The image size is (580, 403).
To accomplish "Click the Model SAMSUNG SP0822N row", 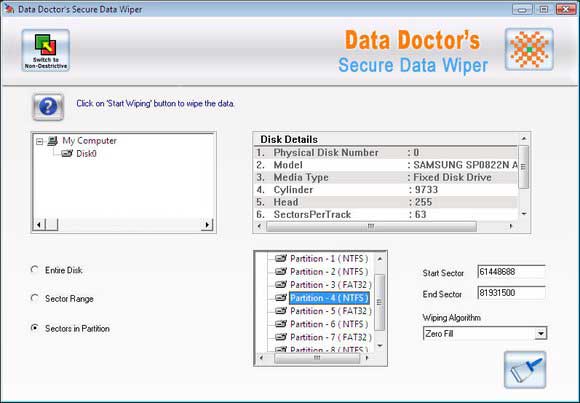I will 386,165.
